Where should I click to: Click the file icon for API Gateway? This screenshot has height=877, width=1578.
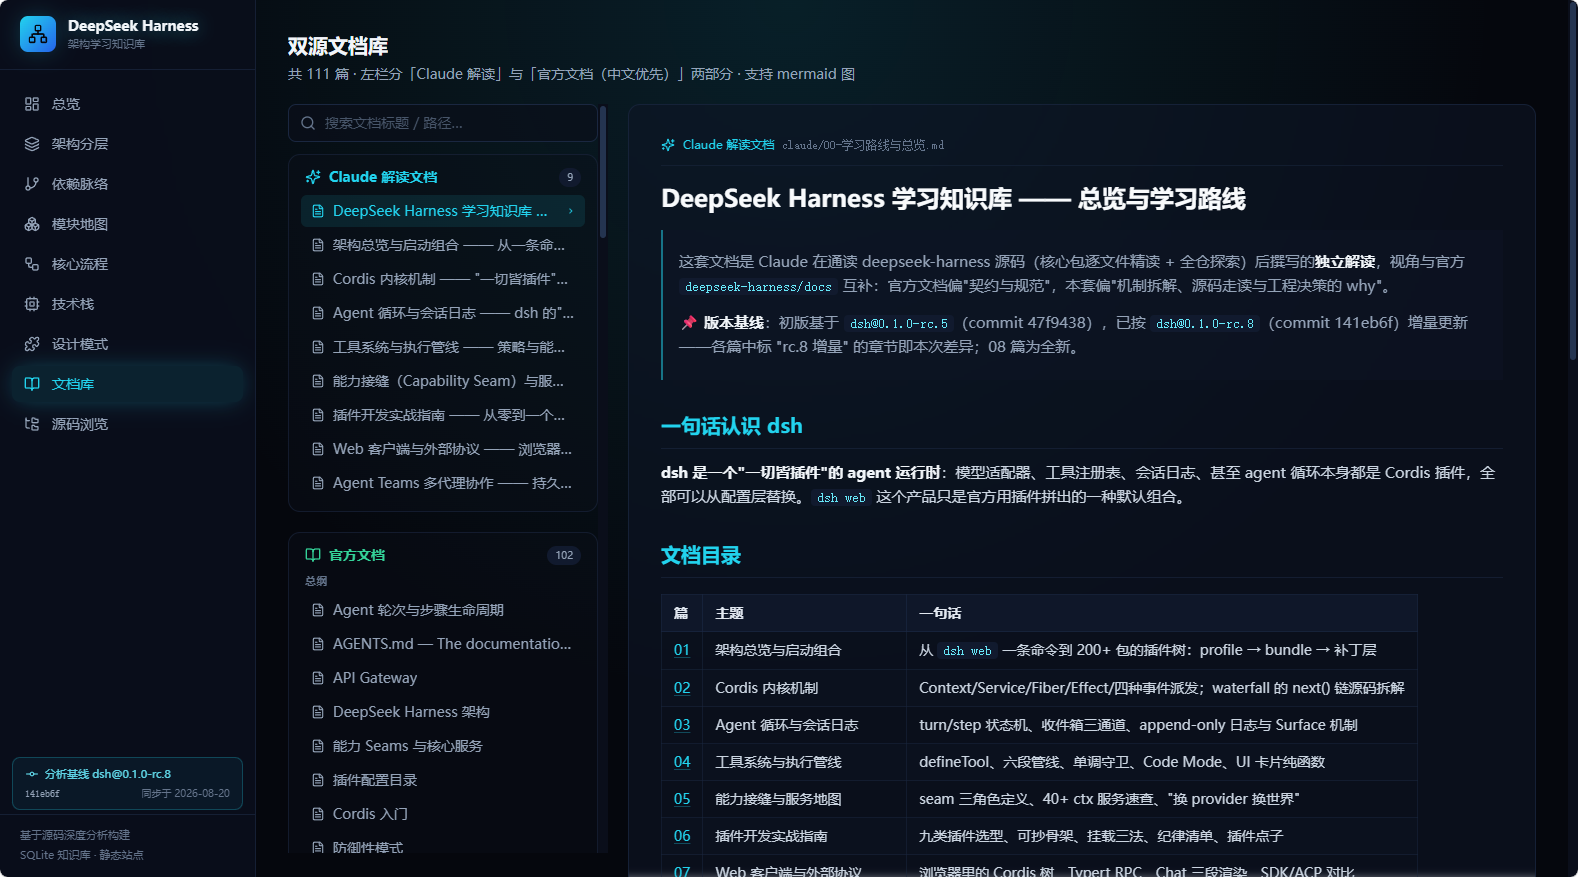(x=318, y=678)
